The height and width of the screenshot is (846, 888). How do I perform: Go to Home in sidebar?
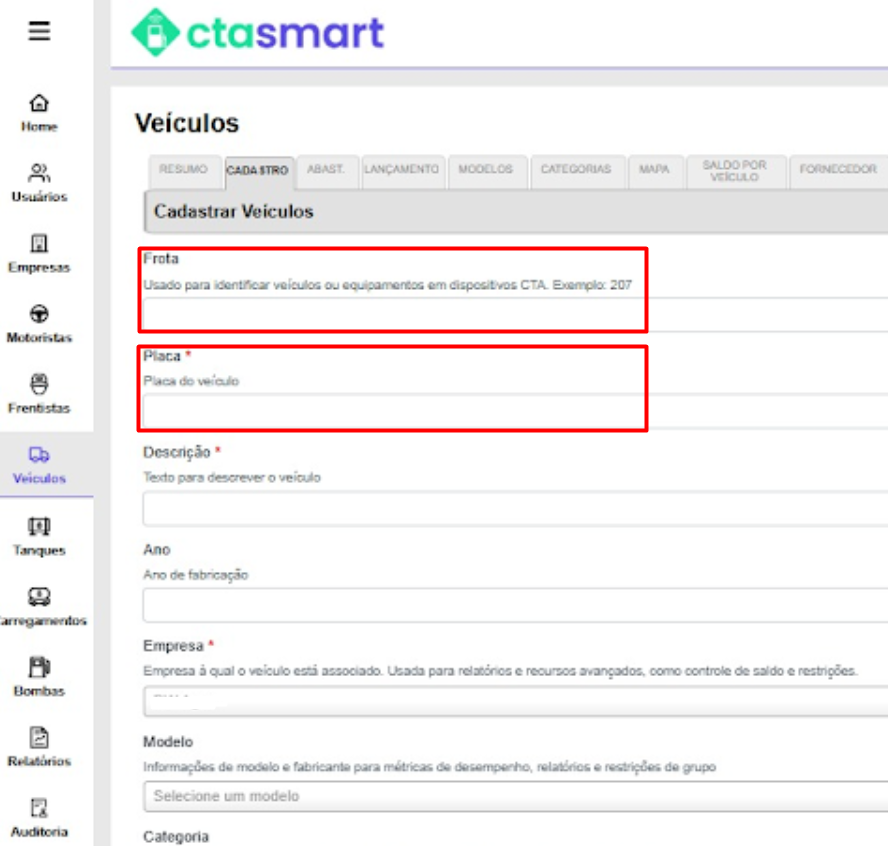coord(39,104)
